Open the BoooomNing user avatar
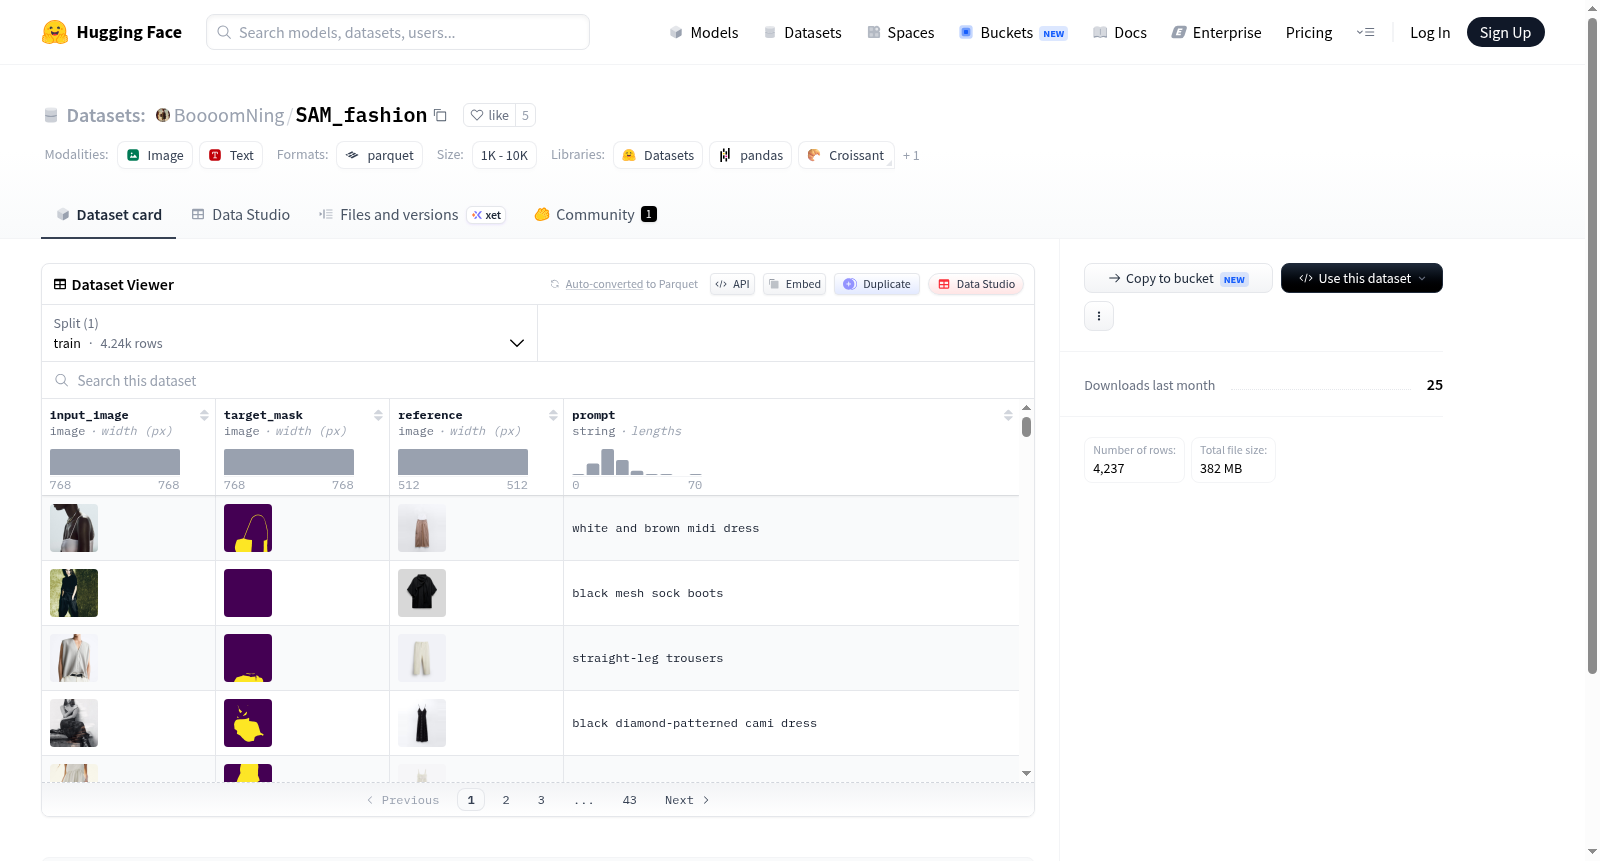 coord(163,115)
